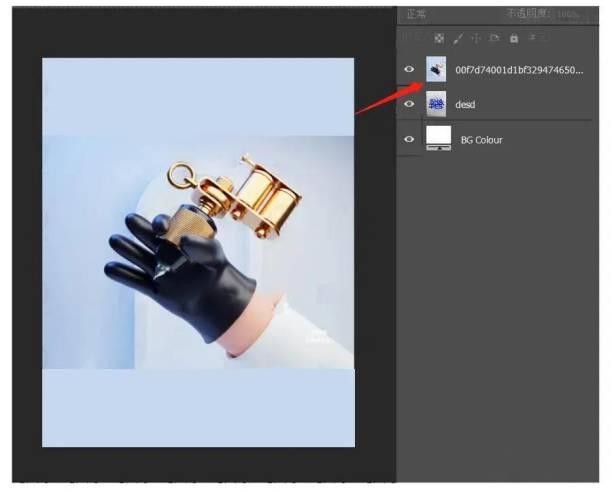Click the lock all padlock icon
Image resolution: width=612 pixels, height=492 pixels.
point(514,38)
